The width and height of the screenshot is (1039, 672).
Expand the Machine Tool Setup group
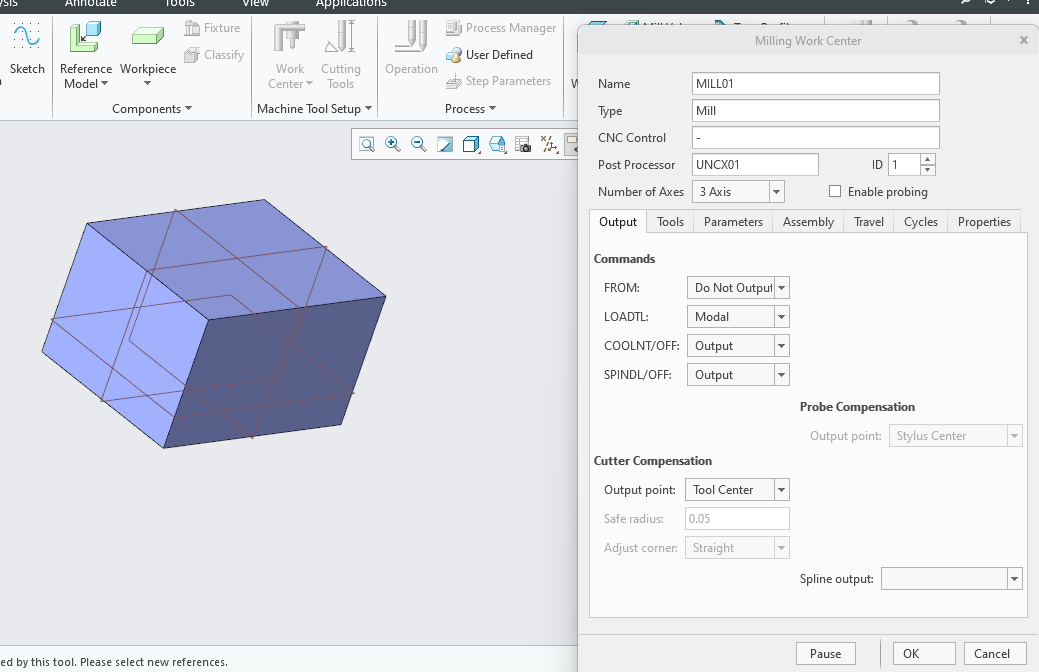pos(314,109)
